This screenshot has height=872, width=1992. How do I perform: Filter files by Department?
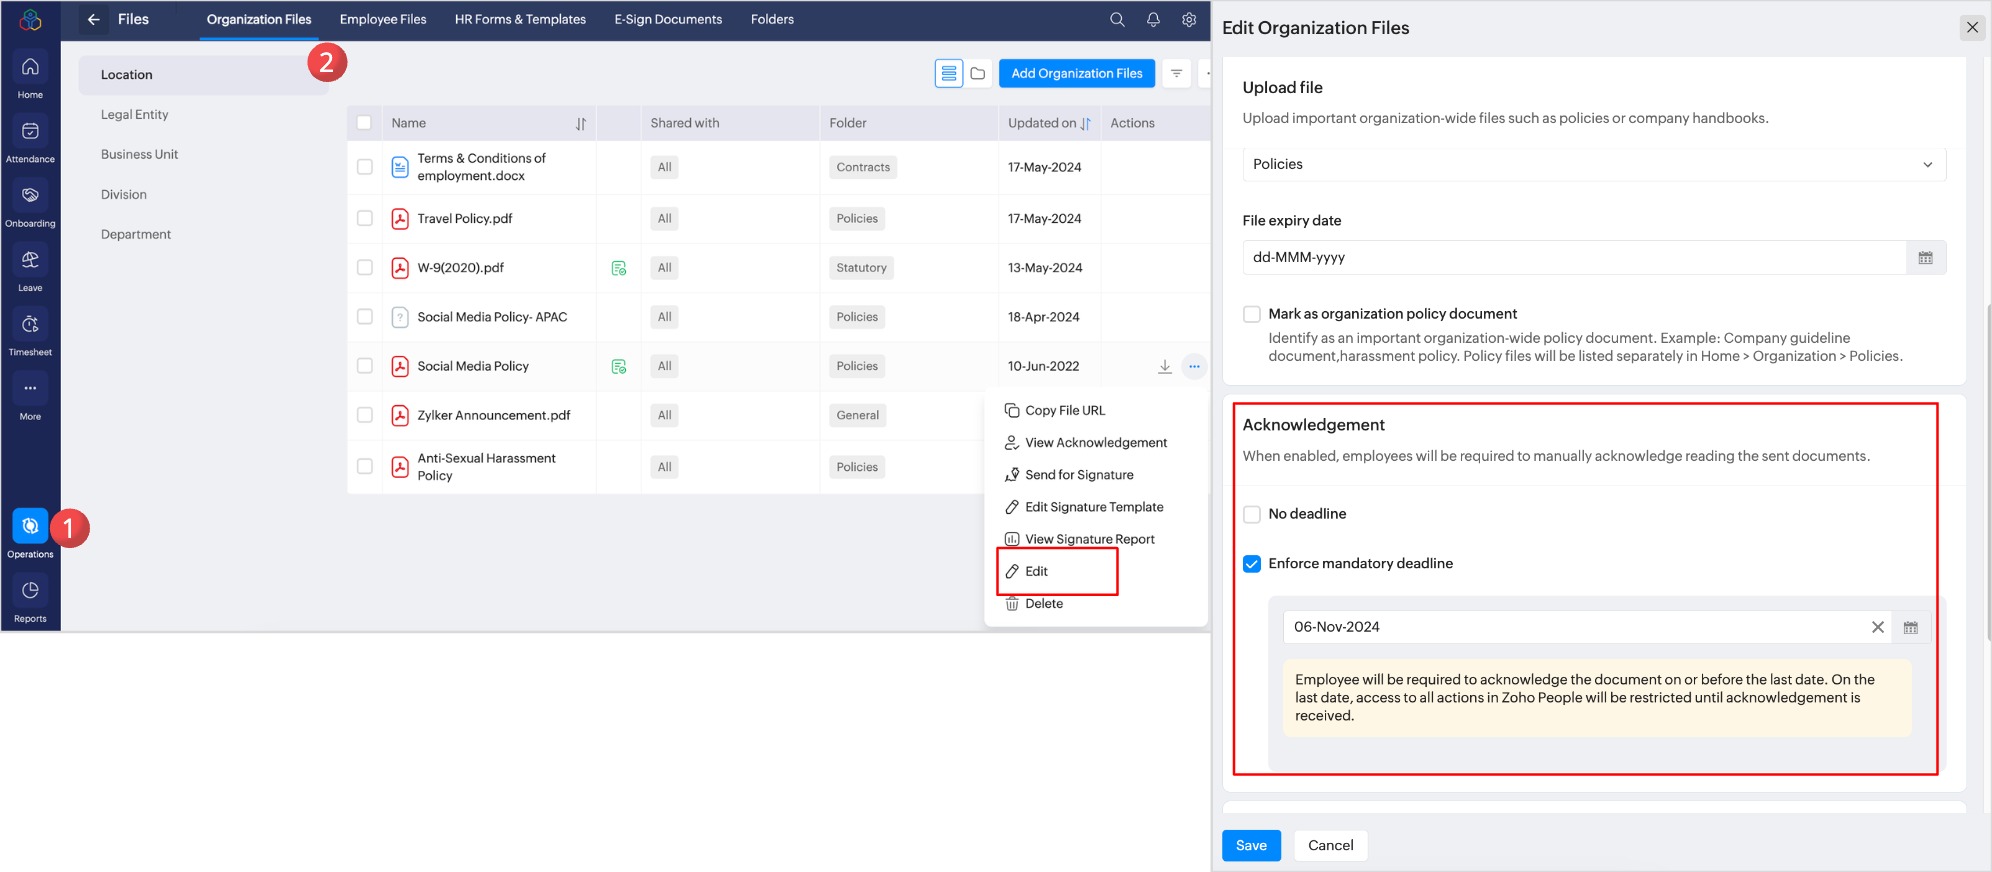pos(135,235)
